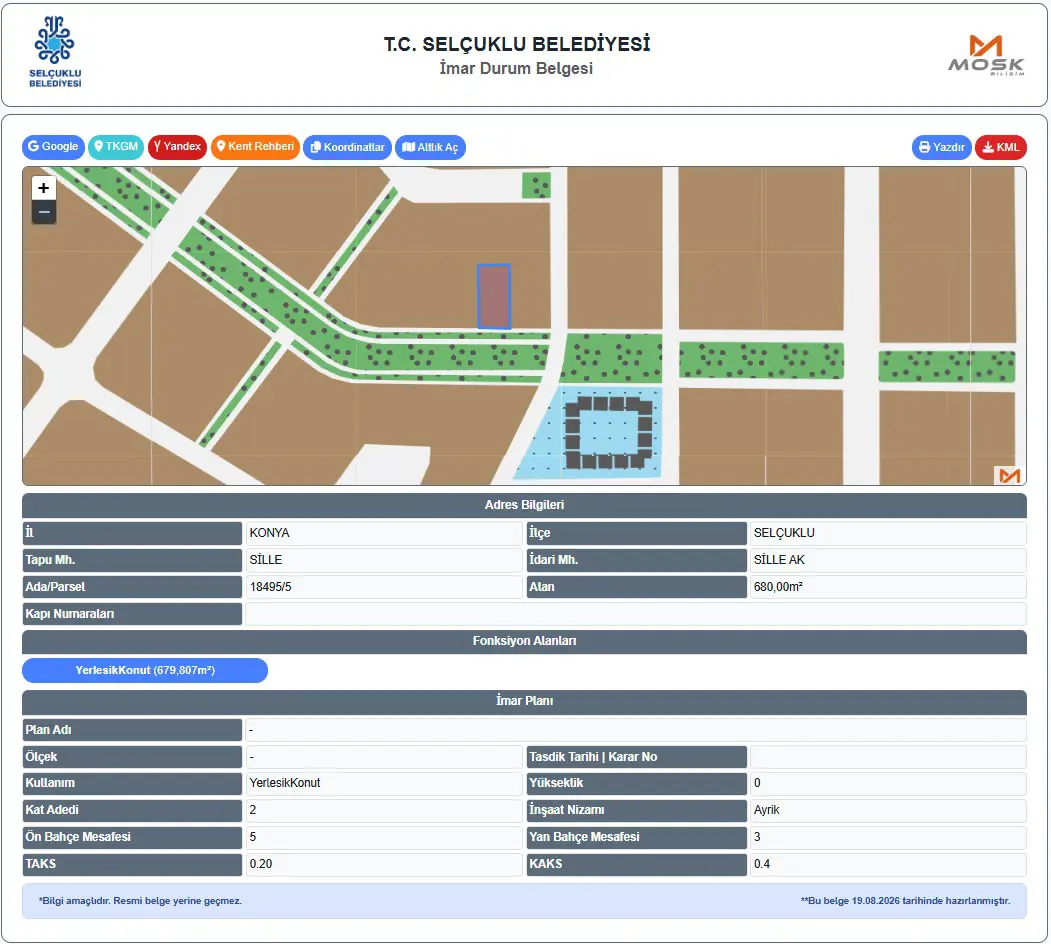The image size is (1051, 944).
Task: Open the Google map button
Action: click(x=53, y=147)
